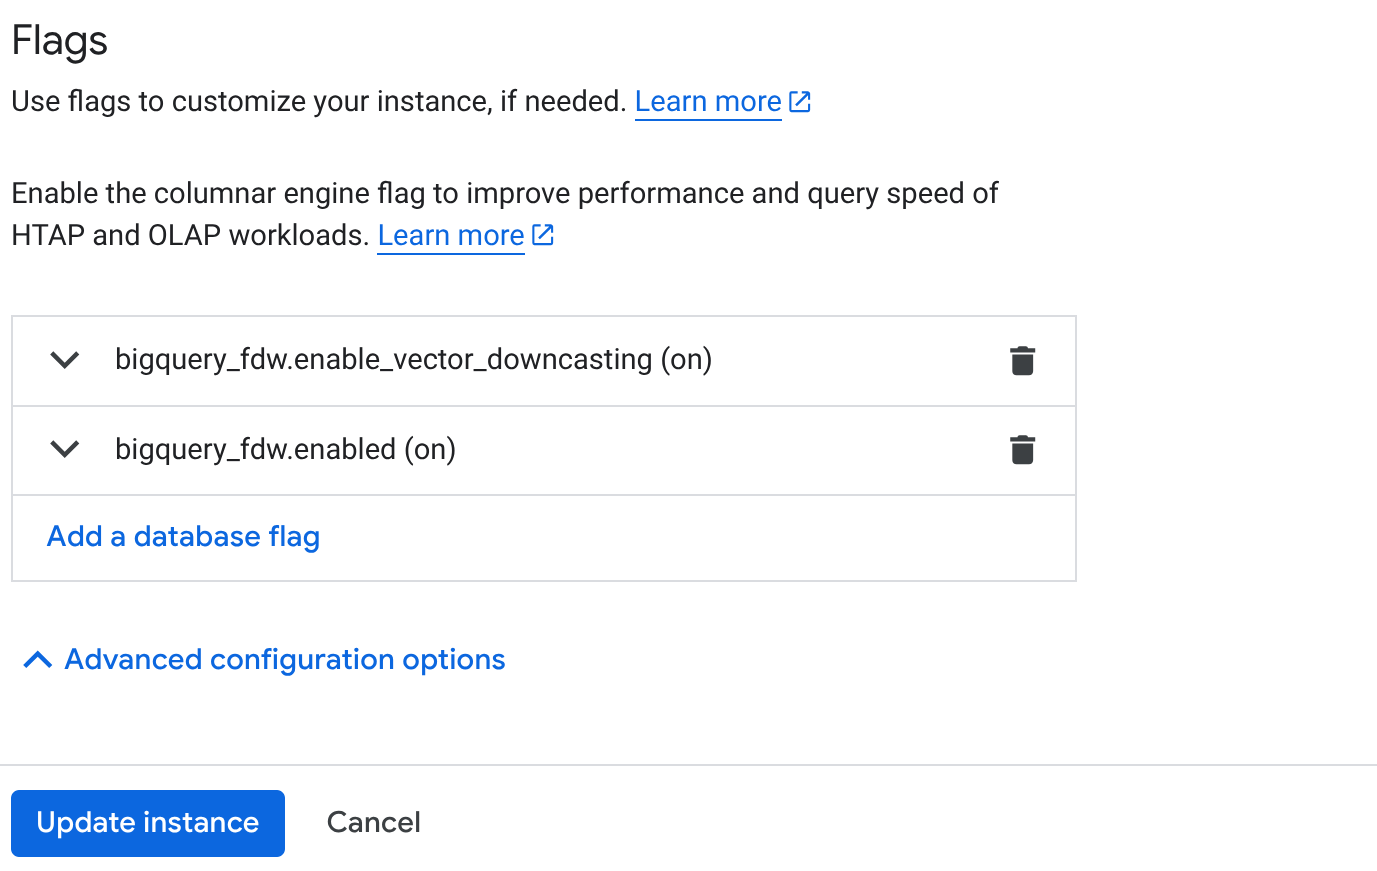
Task: Expand the bigquery_fdw.enabled flag row
Action: point(65,450)
